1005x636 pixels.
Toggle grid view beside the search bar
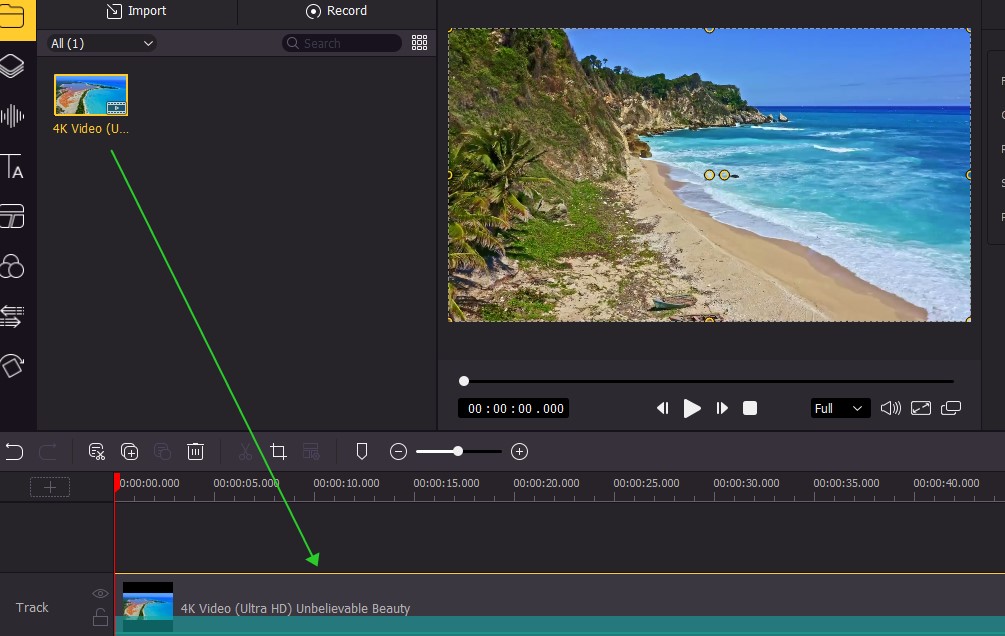pos(419,43)
